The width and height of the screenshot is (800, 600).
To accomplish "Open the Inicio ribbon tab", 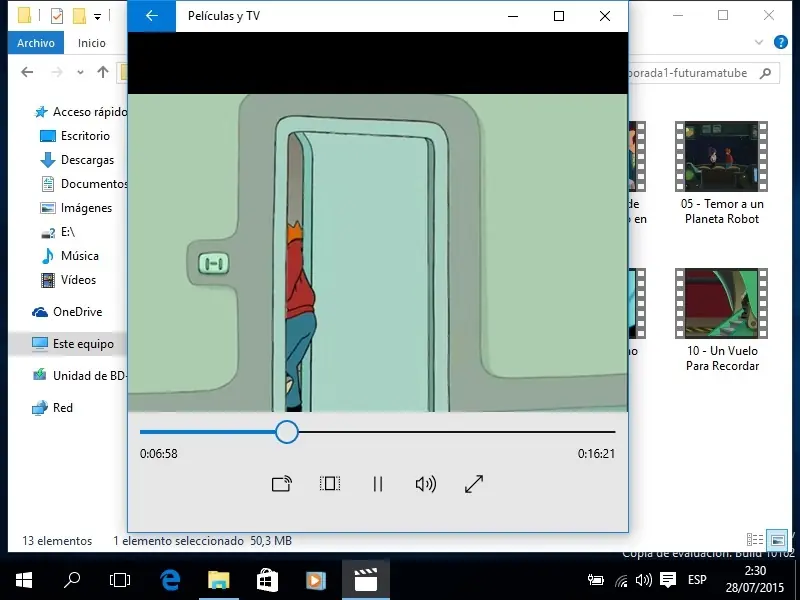I will coord(92,43).
